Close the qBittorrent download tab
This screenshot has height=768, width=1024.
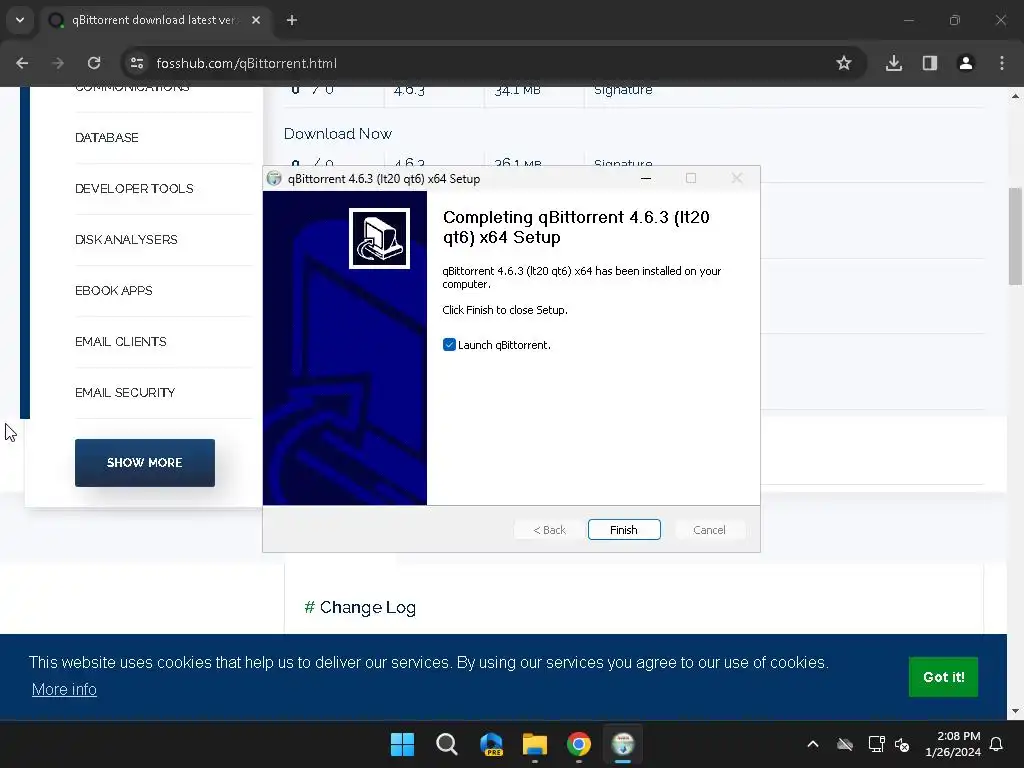(256, 20)
